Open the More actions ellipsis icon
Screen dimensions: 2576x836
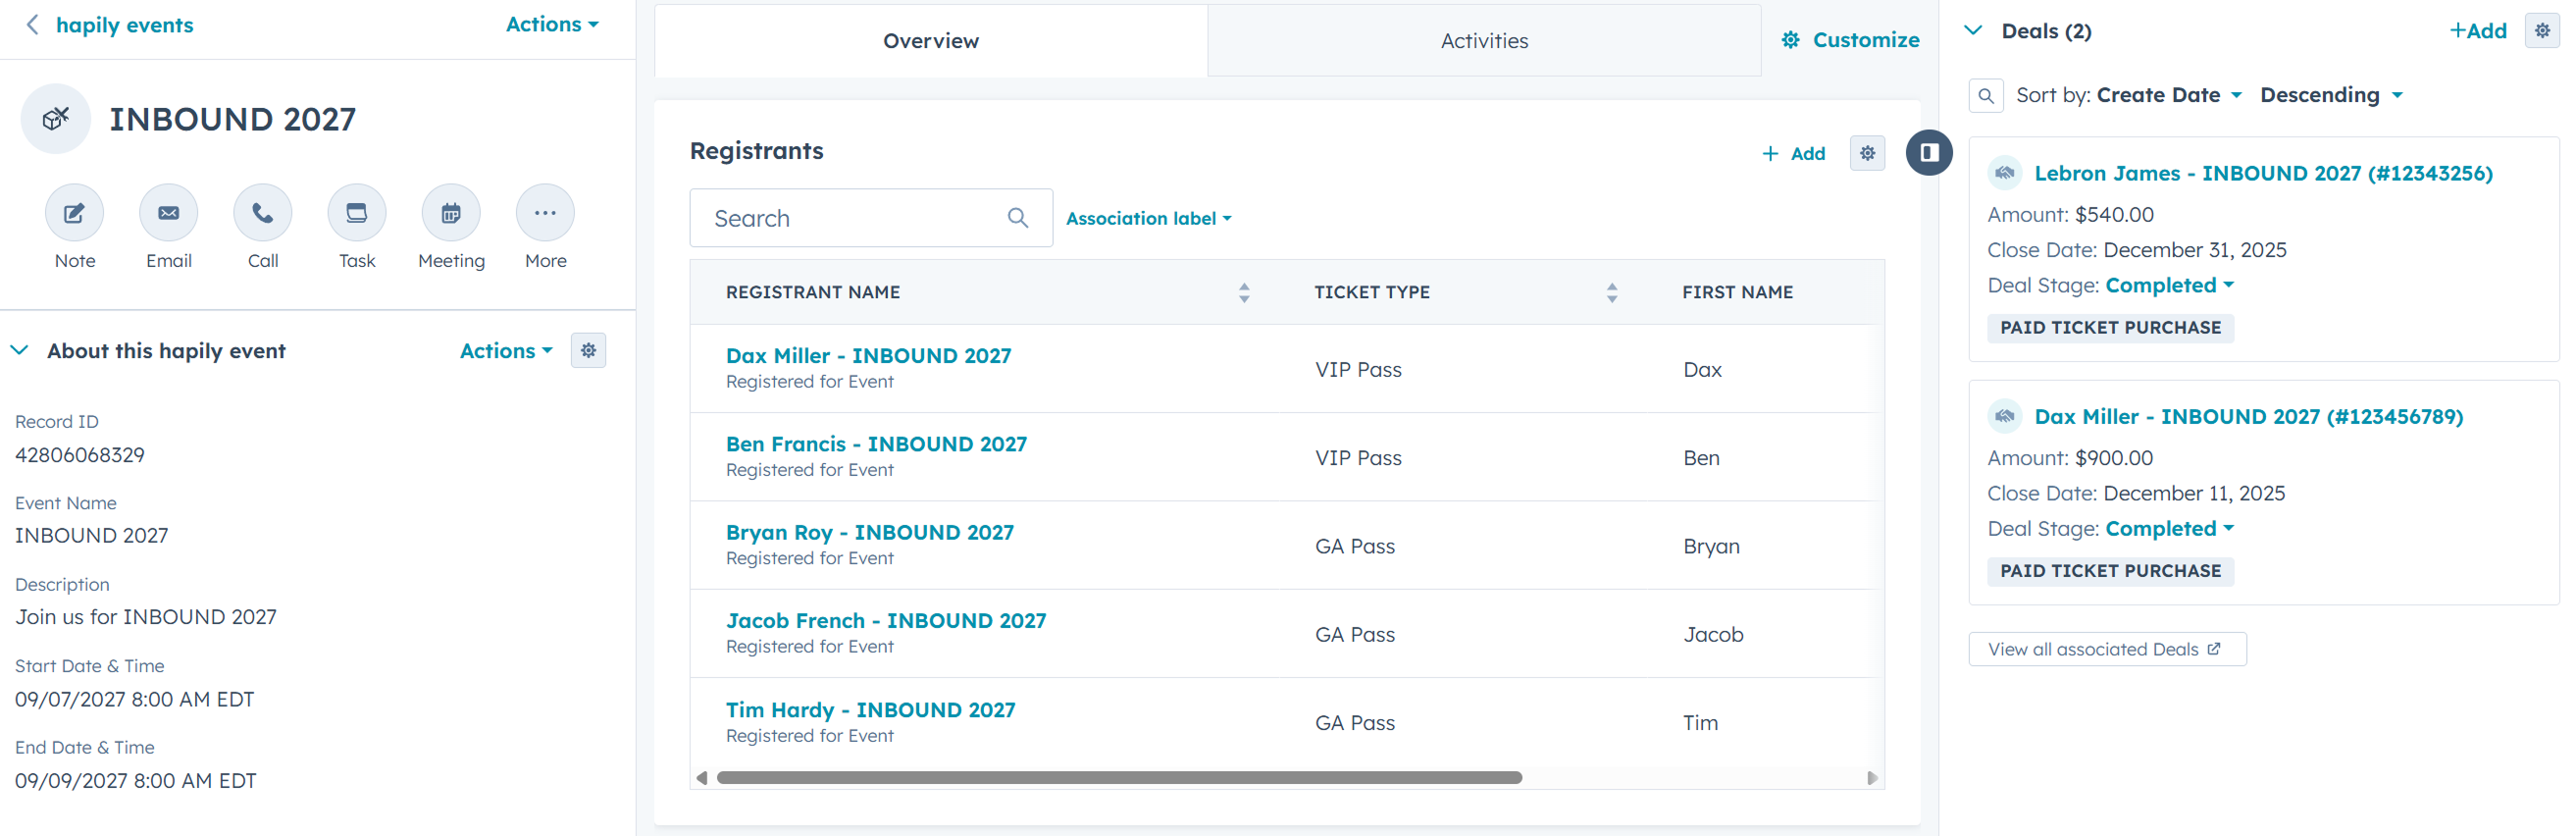click(545, 213)
